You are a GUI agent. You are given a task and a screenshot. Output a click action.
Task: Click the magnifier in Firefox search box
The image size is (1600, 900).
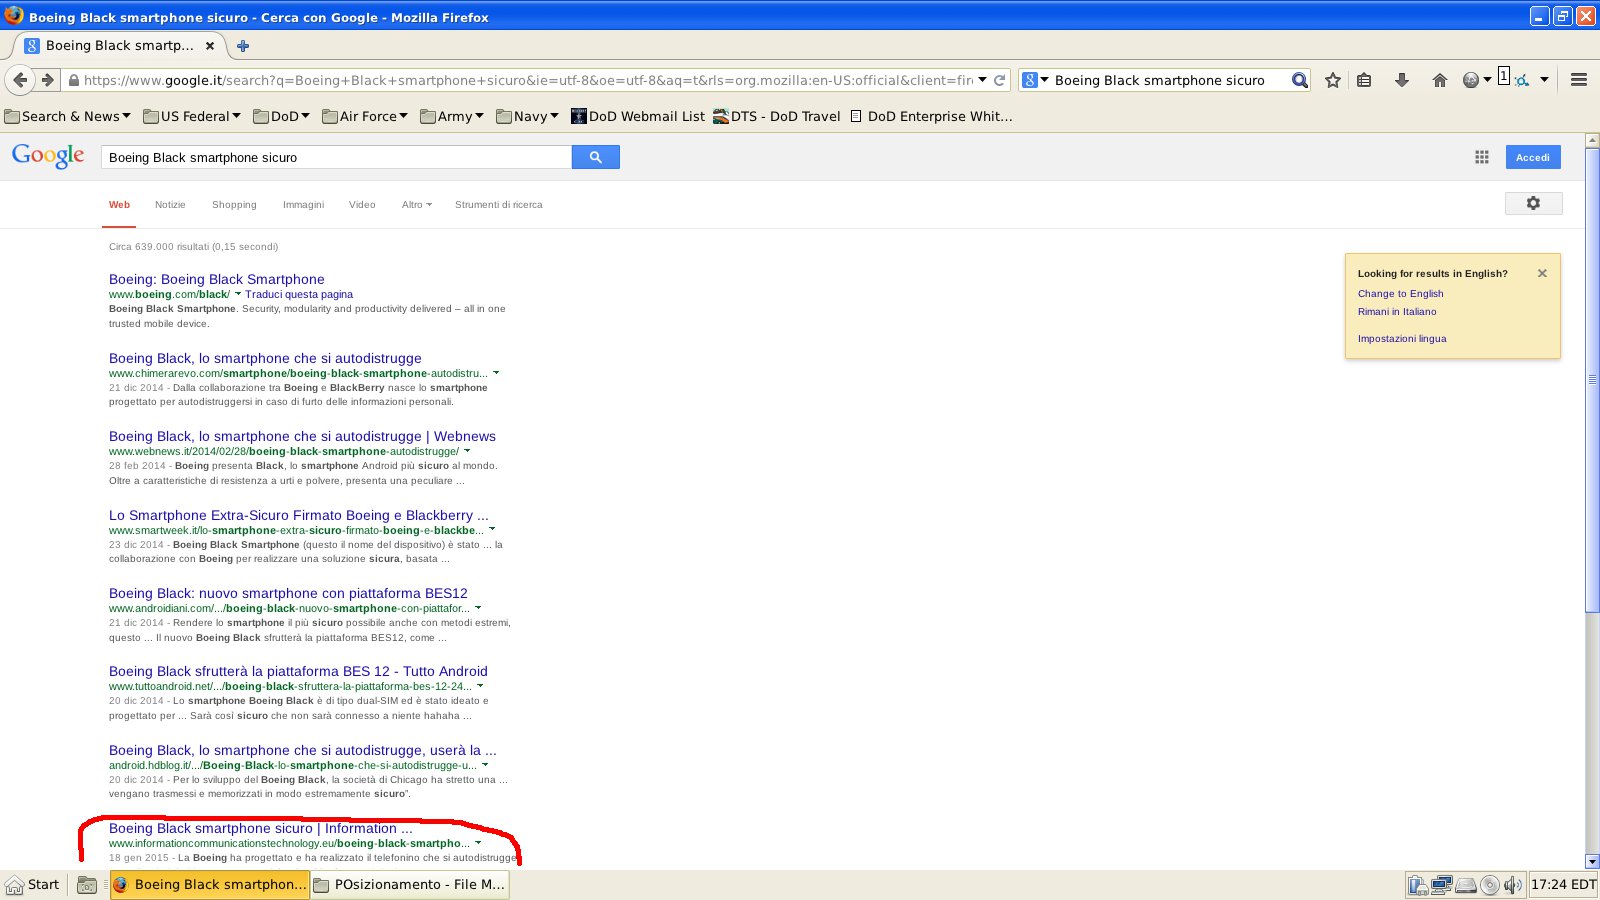[1299, 80]
